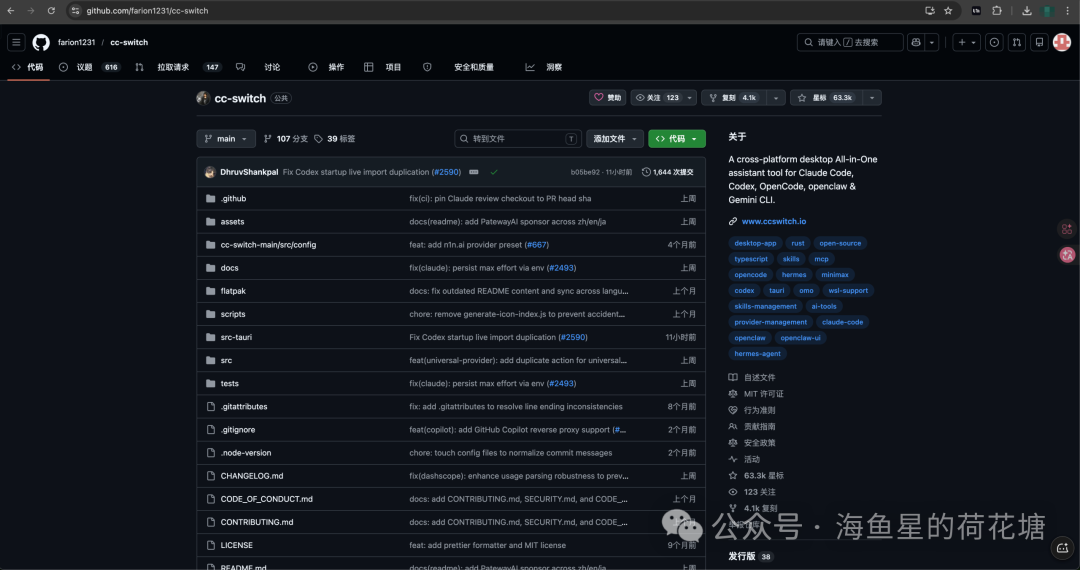Open the .github folder
1080x570 pixels.
coord(233,198)
